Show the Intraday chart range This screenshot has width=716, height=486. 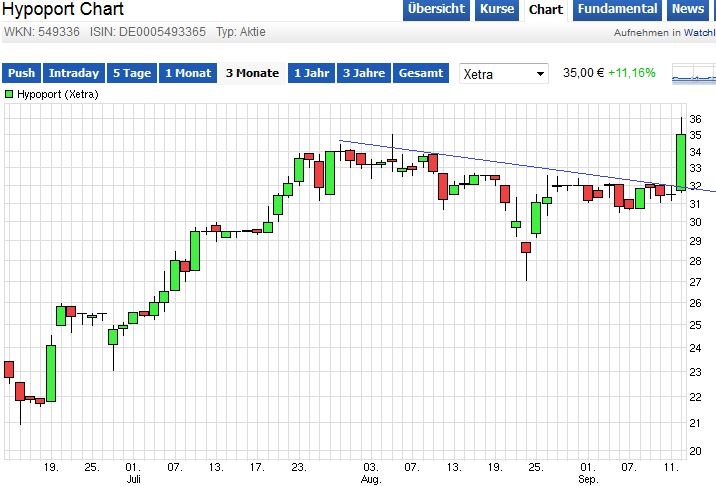tap(74, 73)
